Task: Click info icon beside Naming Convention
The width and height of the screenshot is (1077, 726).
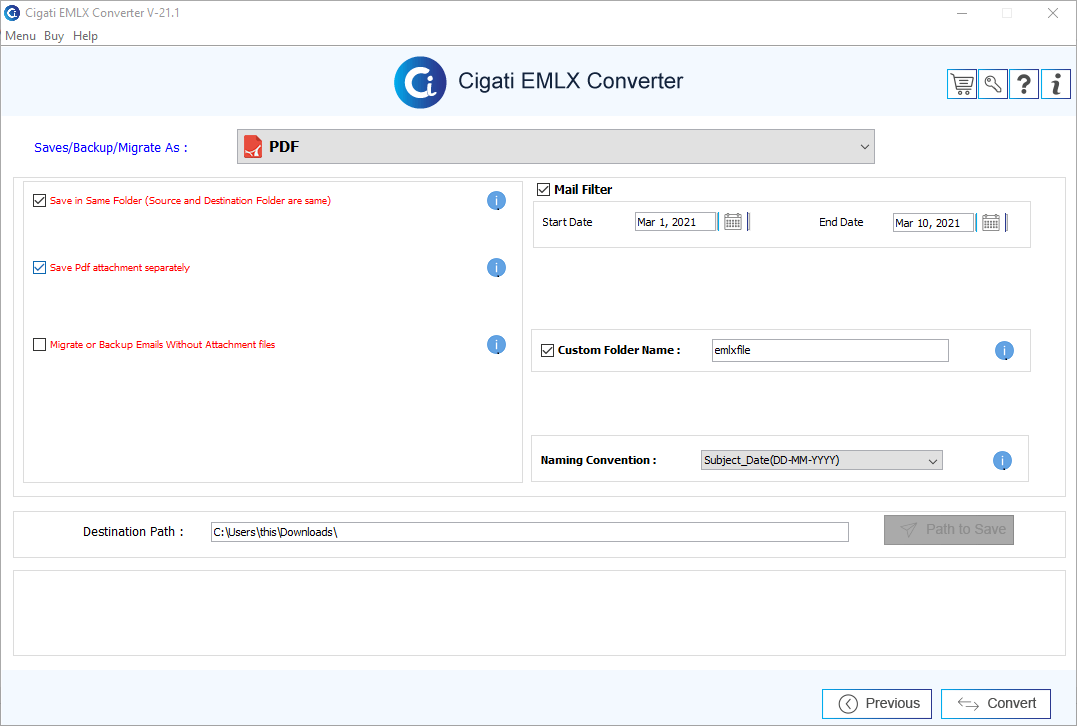Action: click(1002, 461)
